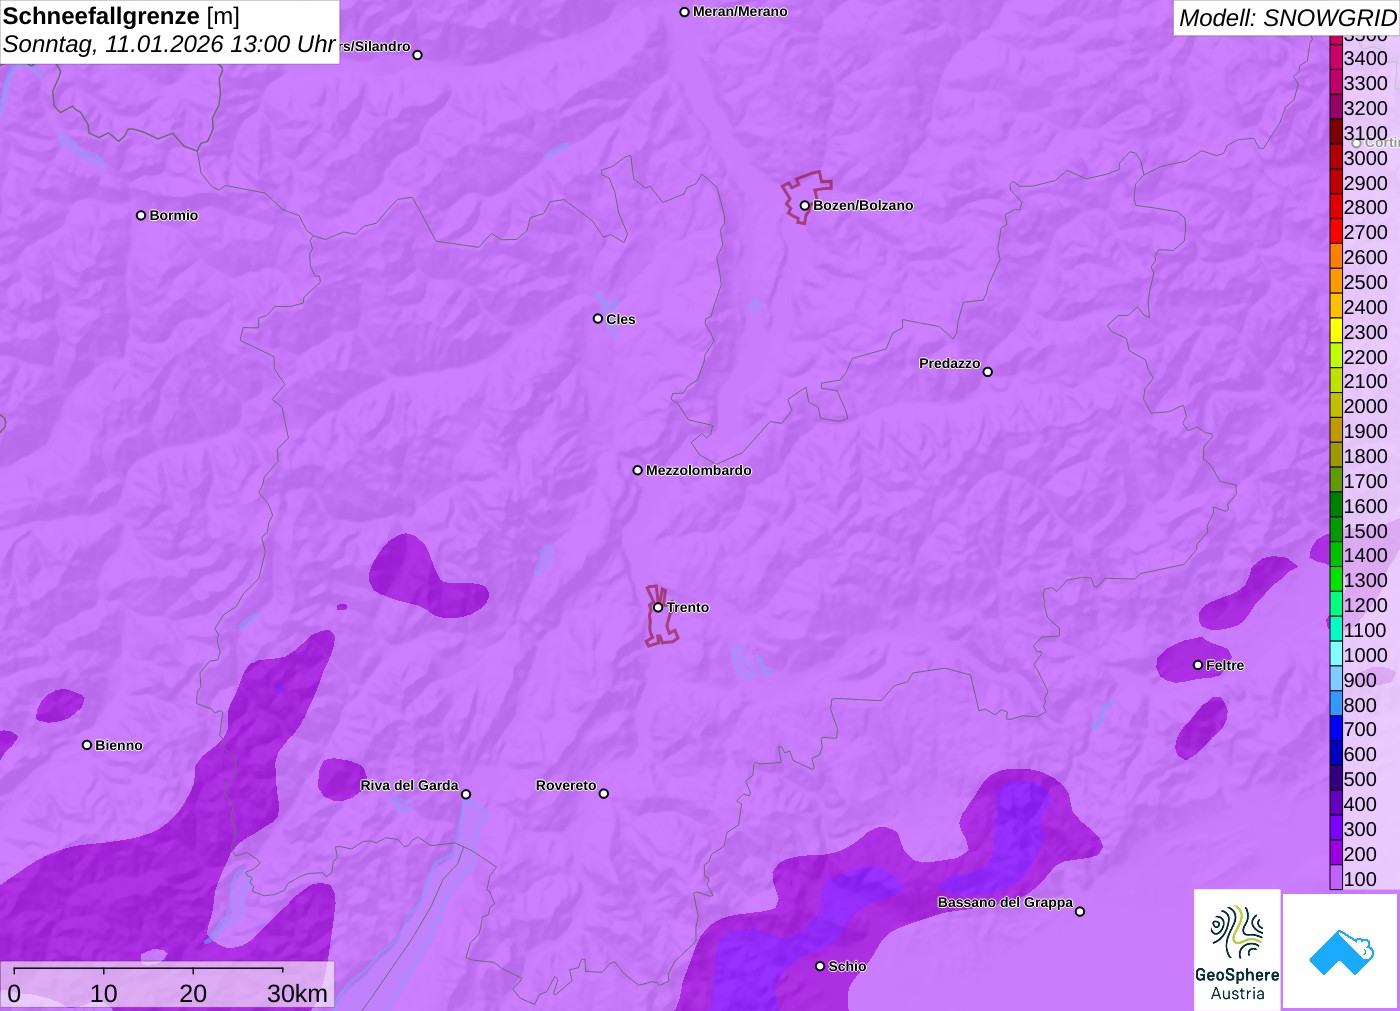Click the Predazzo label text

coord(950,363)
